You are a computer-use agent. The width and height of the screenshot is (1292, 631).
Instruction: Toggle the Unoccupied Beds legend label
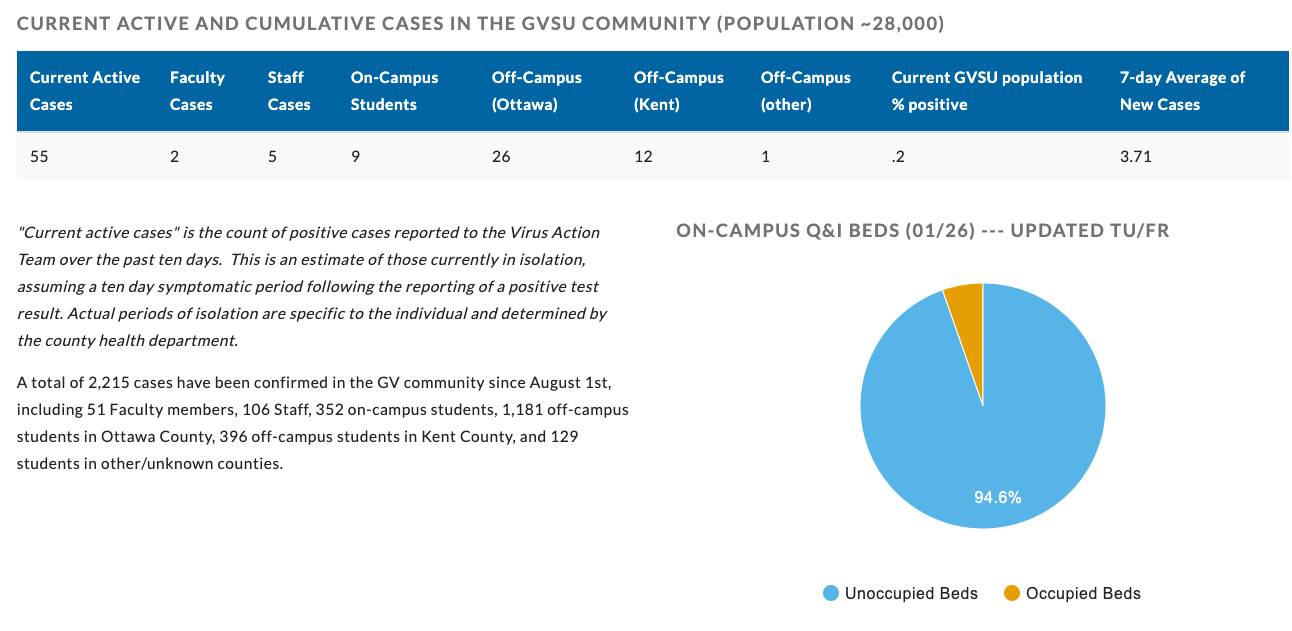click(x=911, y=593)
